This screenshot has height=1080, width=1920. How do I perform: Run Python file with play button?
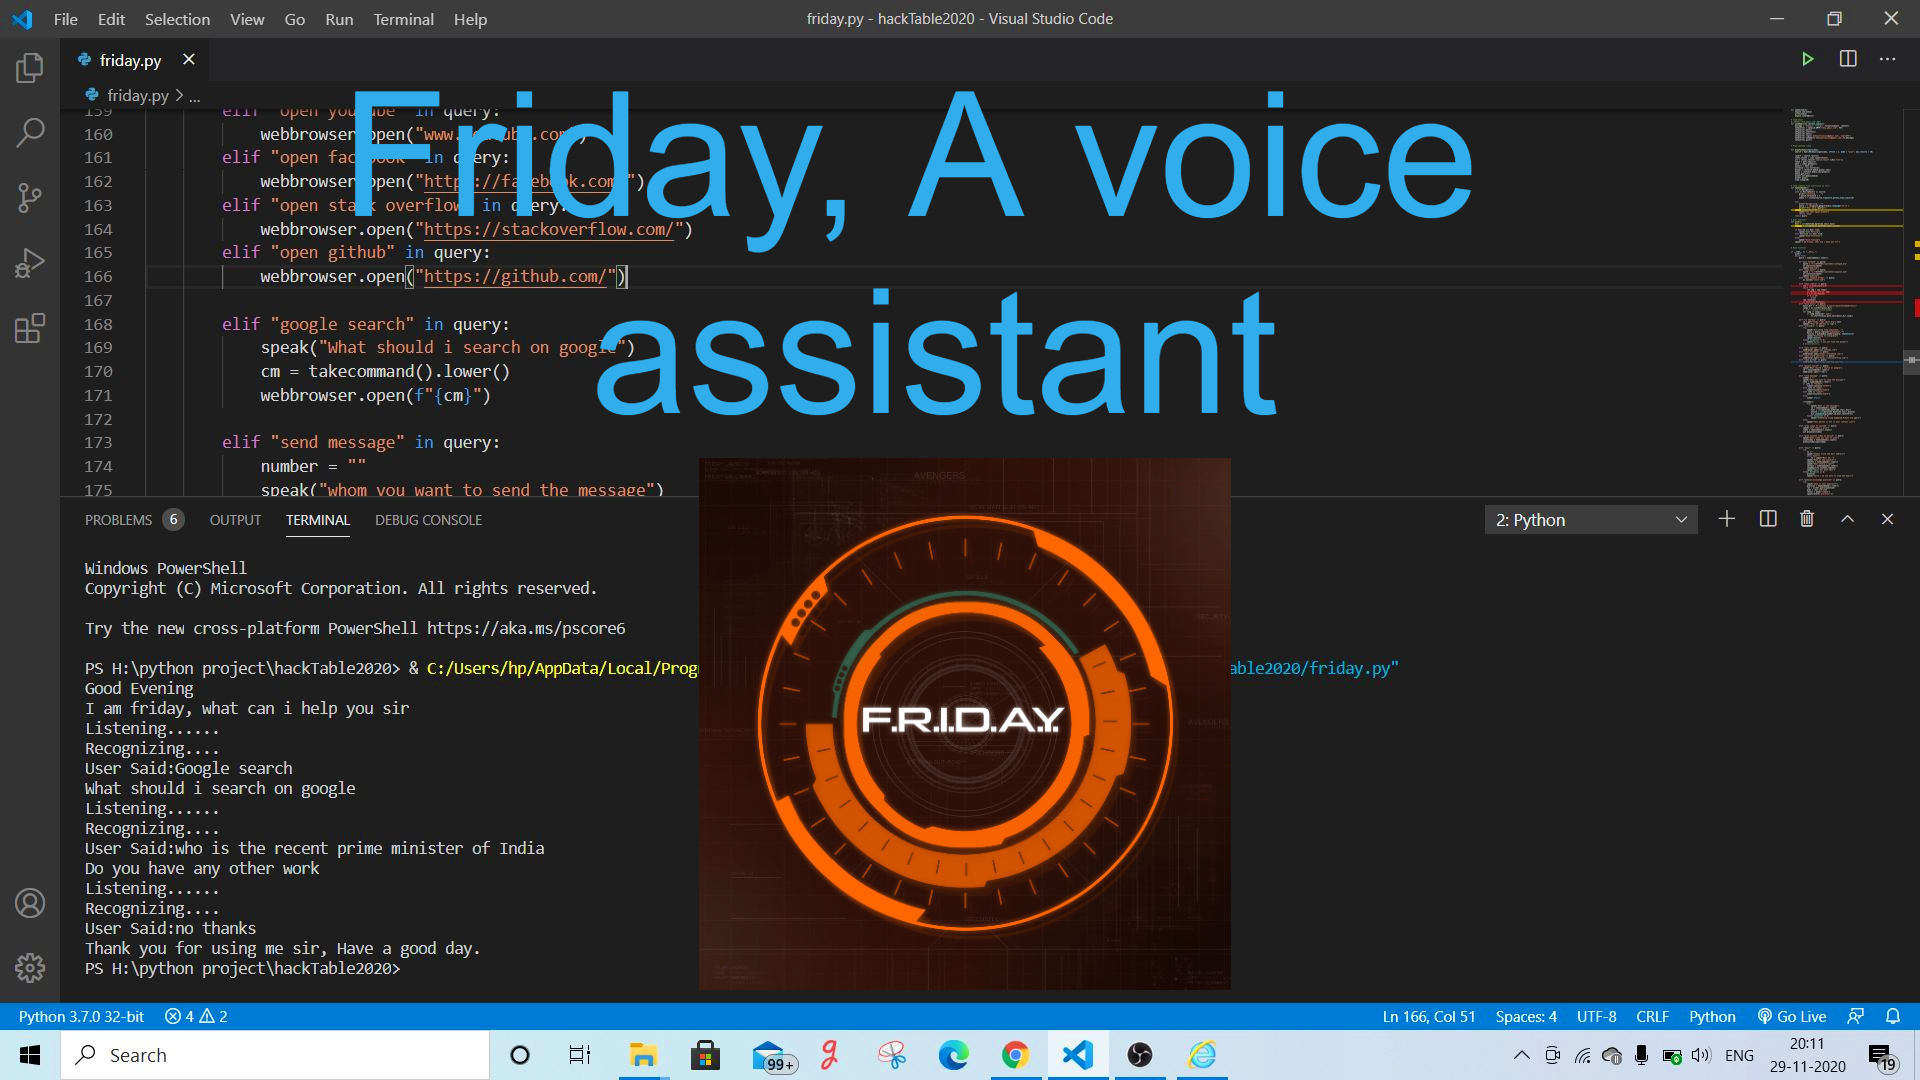click(1807, 59)
